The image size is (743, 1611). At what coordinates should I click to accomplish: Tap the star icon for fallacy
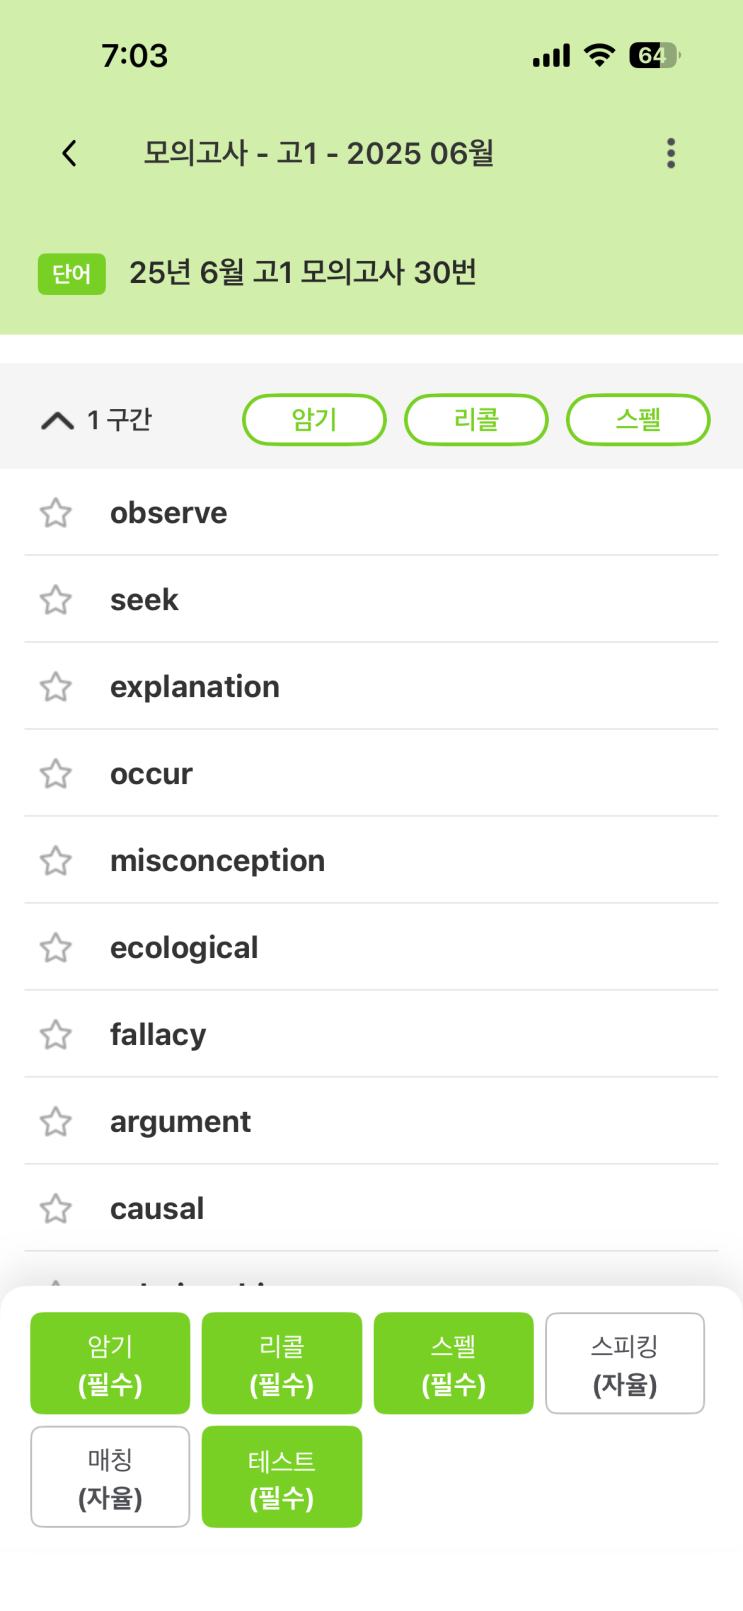pyautogui.click(x=56, y=1035)
